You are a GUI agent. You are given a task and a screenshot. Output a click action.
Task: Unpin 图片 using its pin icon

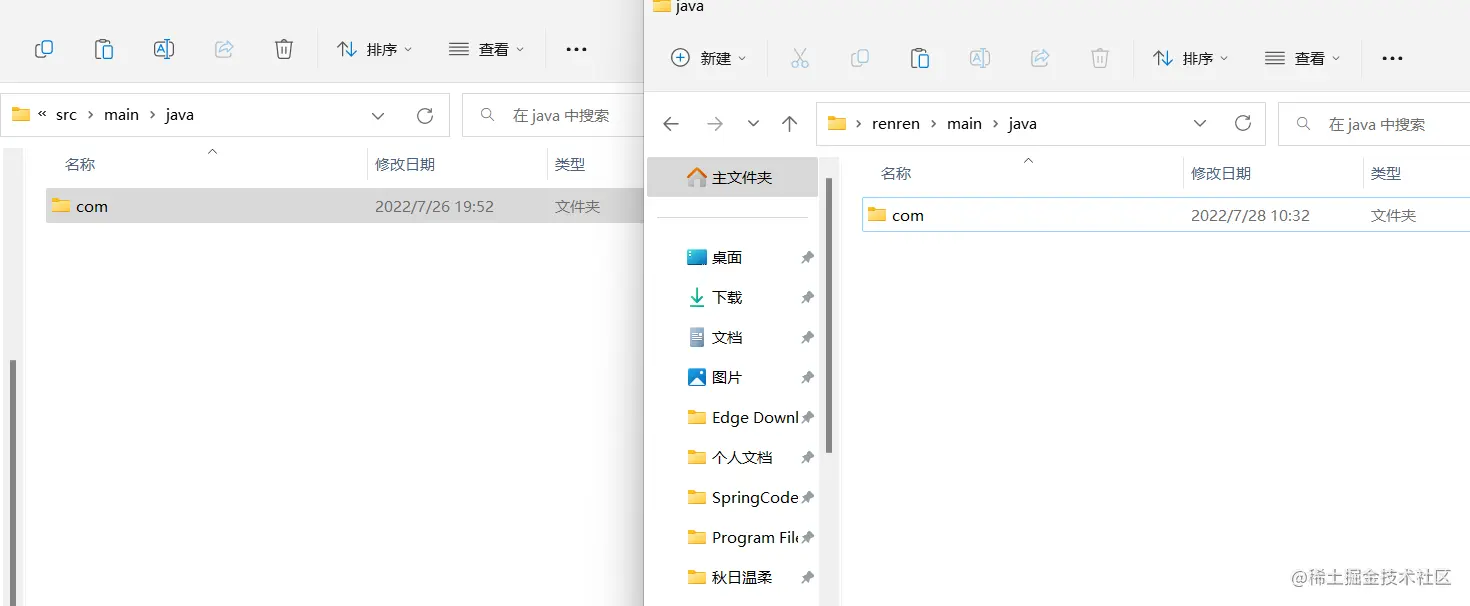[x=807, y=377]
